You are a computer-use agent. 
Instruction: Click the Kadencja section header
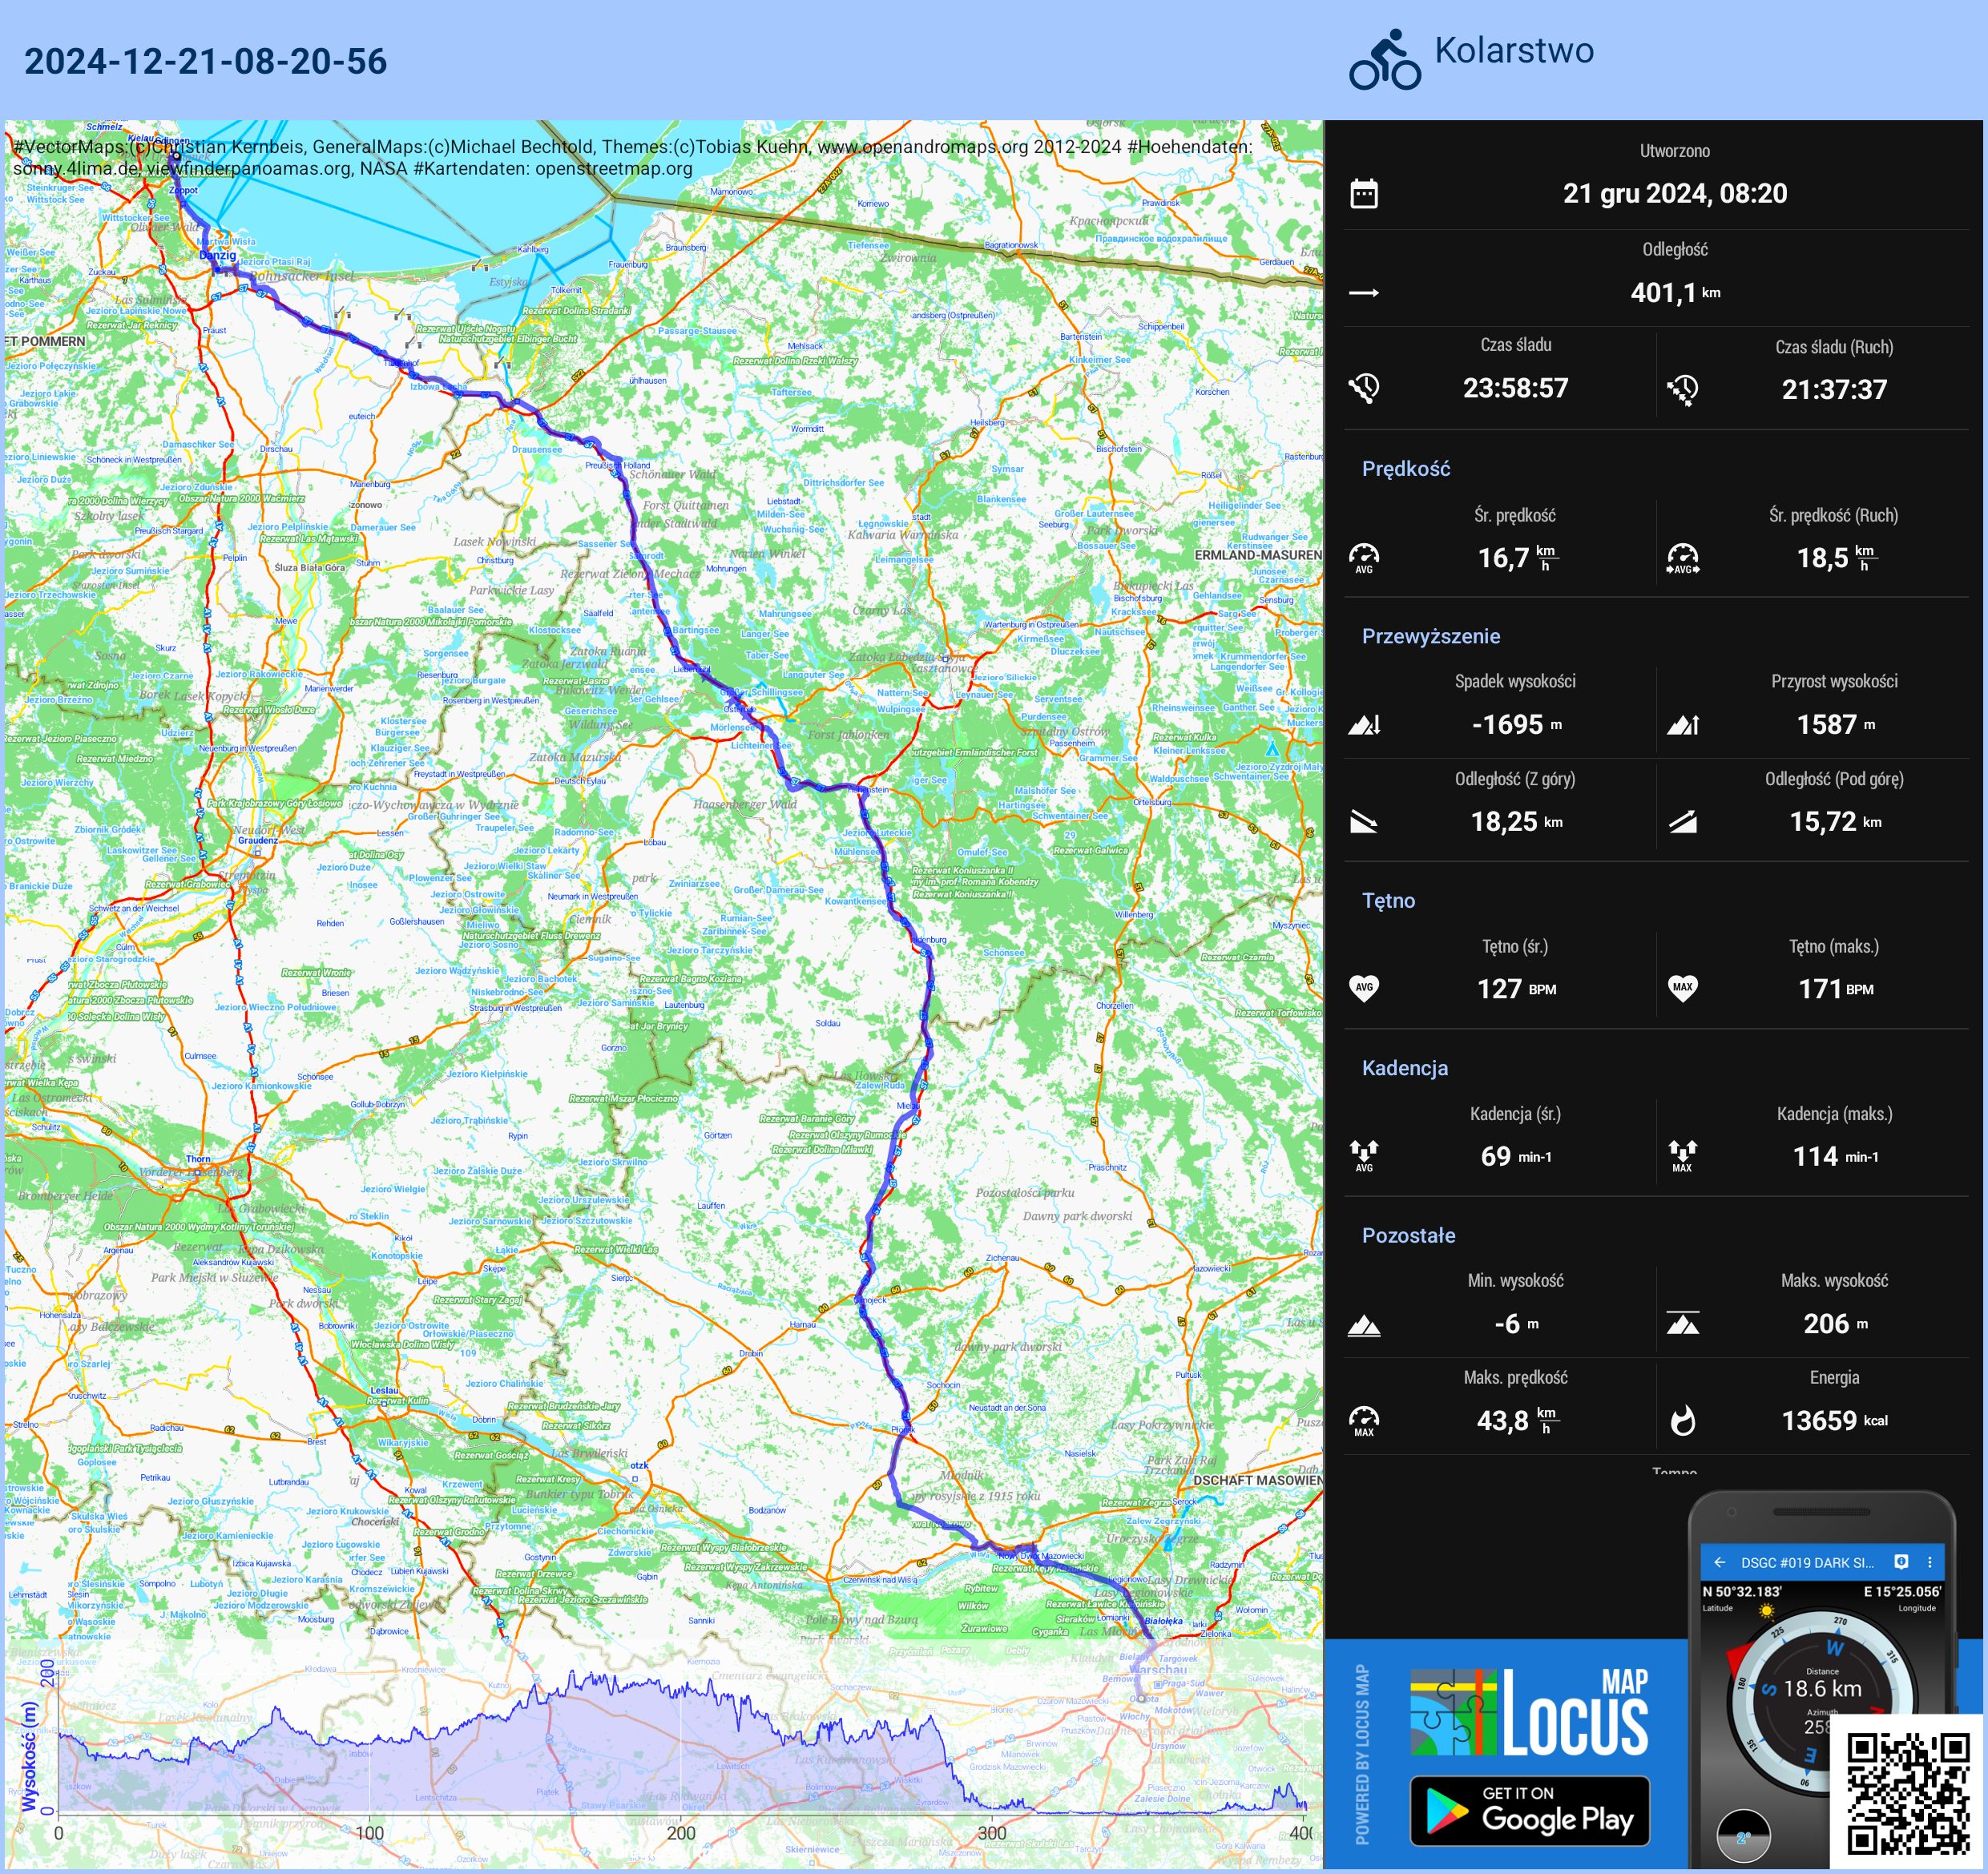pos(1404,1068)
